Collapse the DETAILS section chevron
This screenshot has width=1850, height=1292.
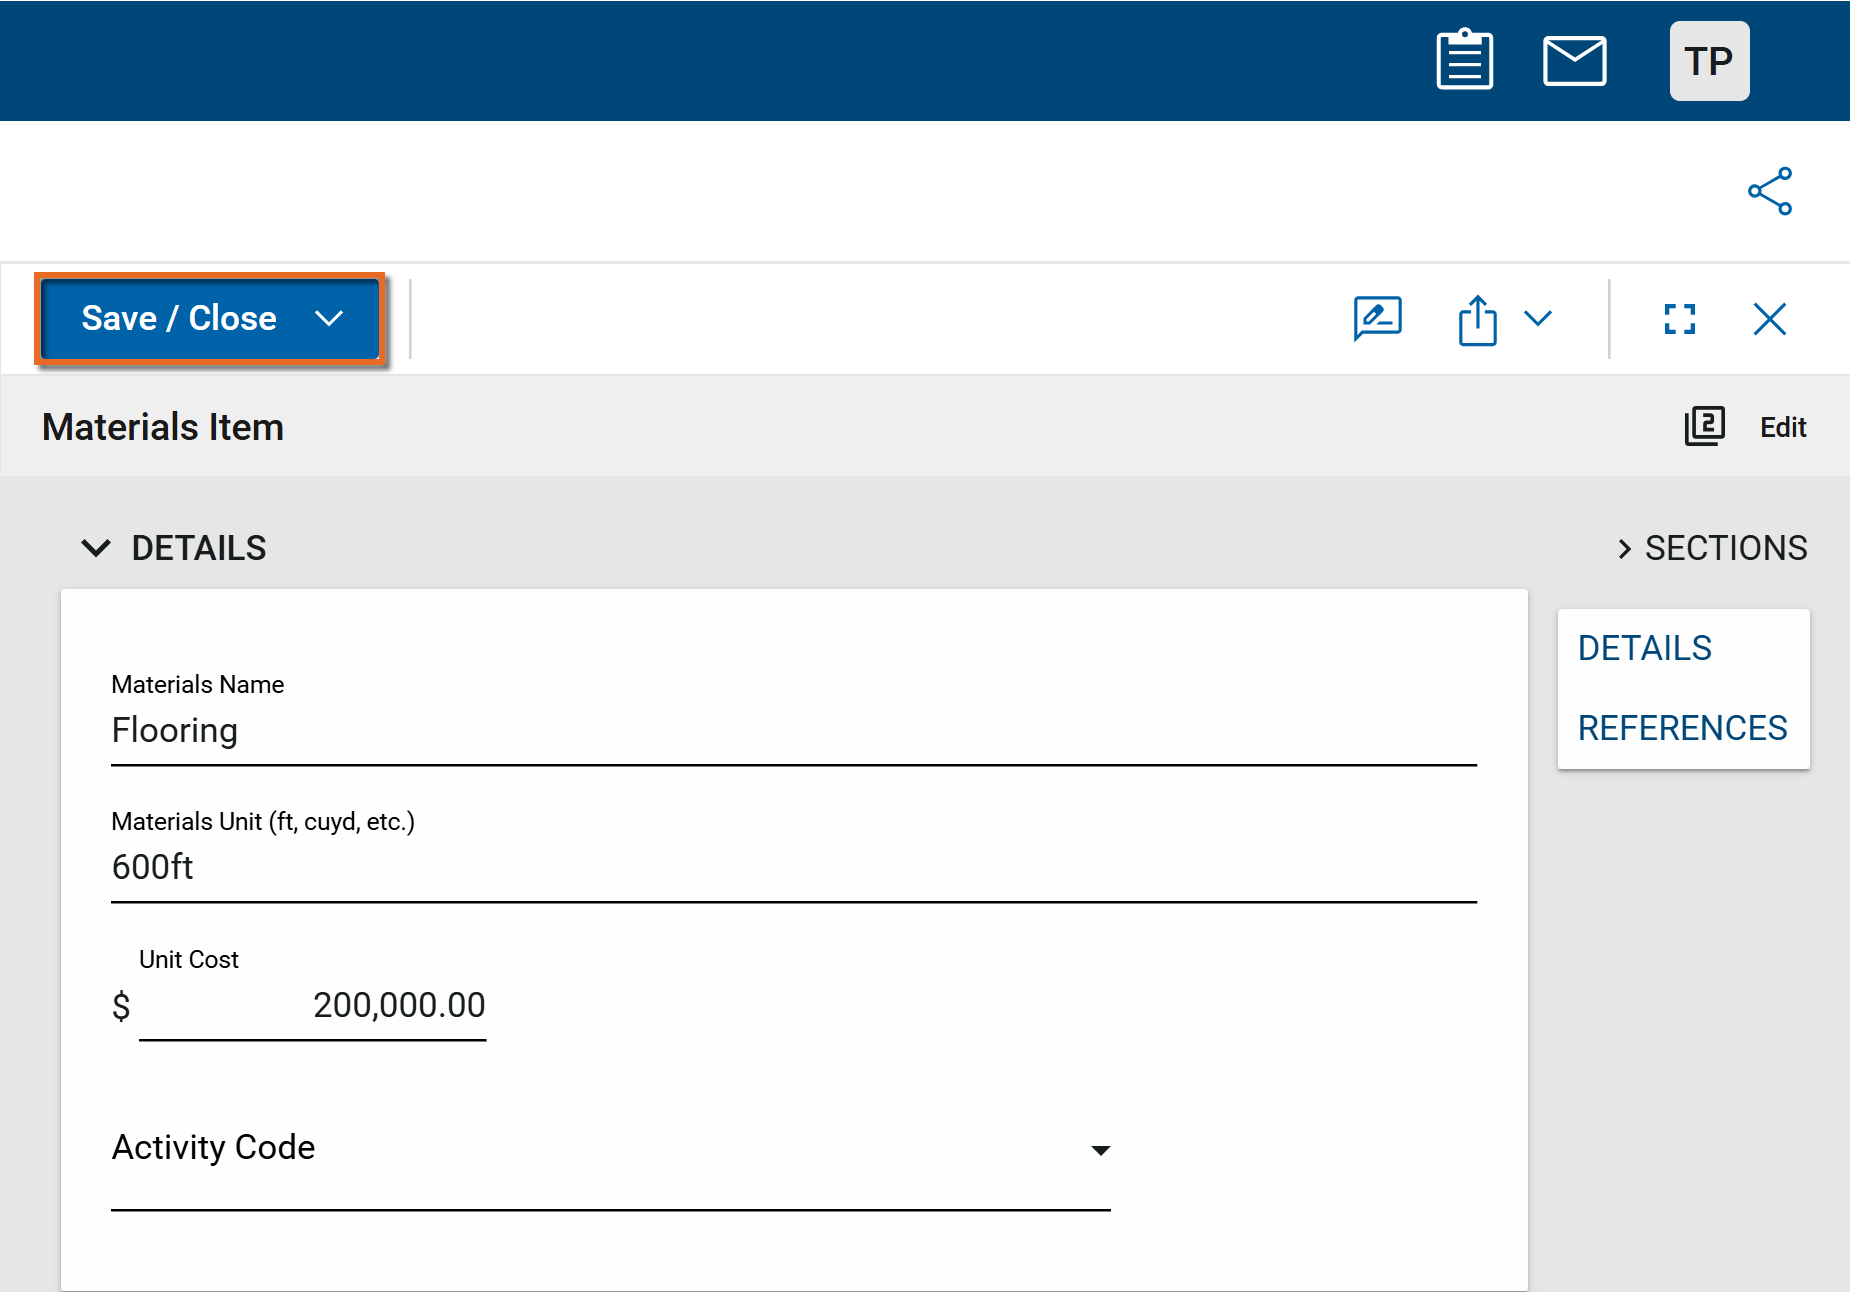[96, 548]
